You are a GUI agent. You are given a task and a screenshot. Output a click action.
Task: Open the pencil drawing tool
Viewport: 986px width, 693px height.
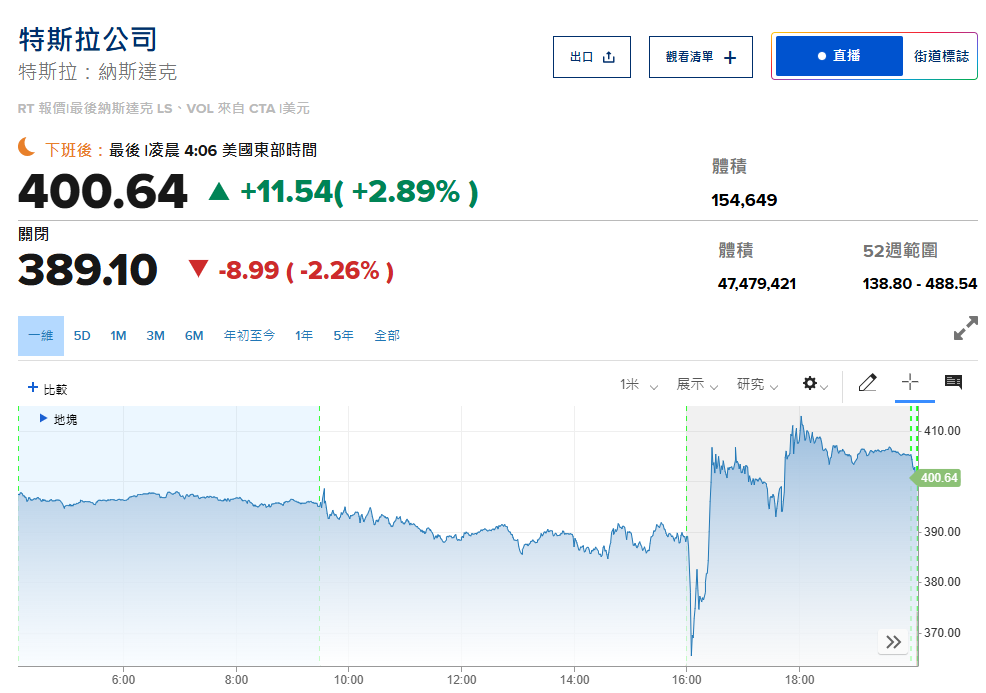click(867, 383)
